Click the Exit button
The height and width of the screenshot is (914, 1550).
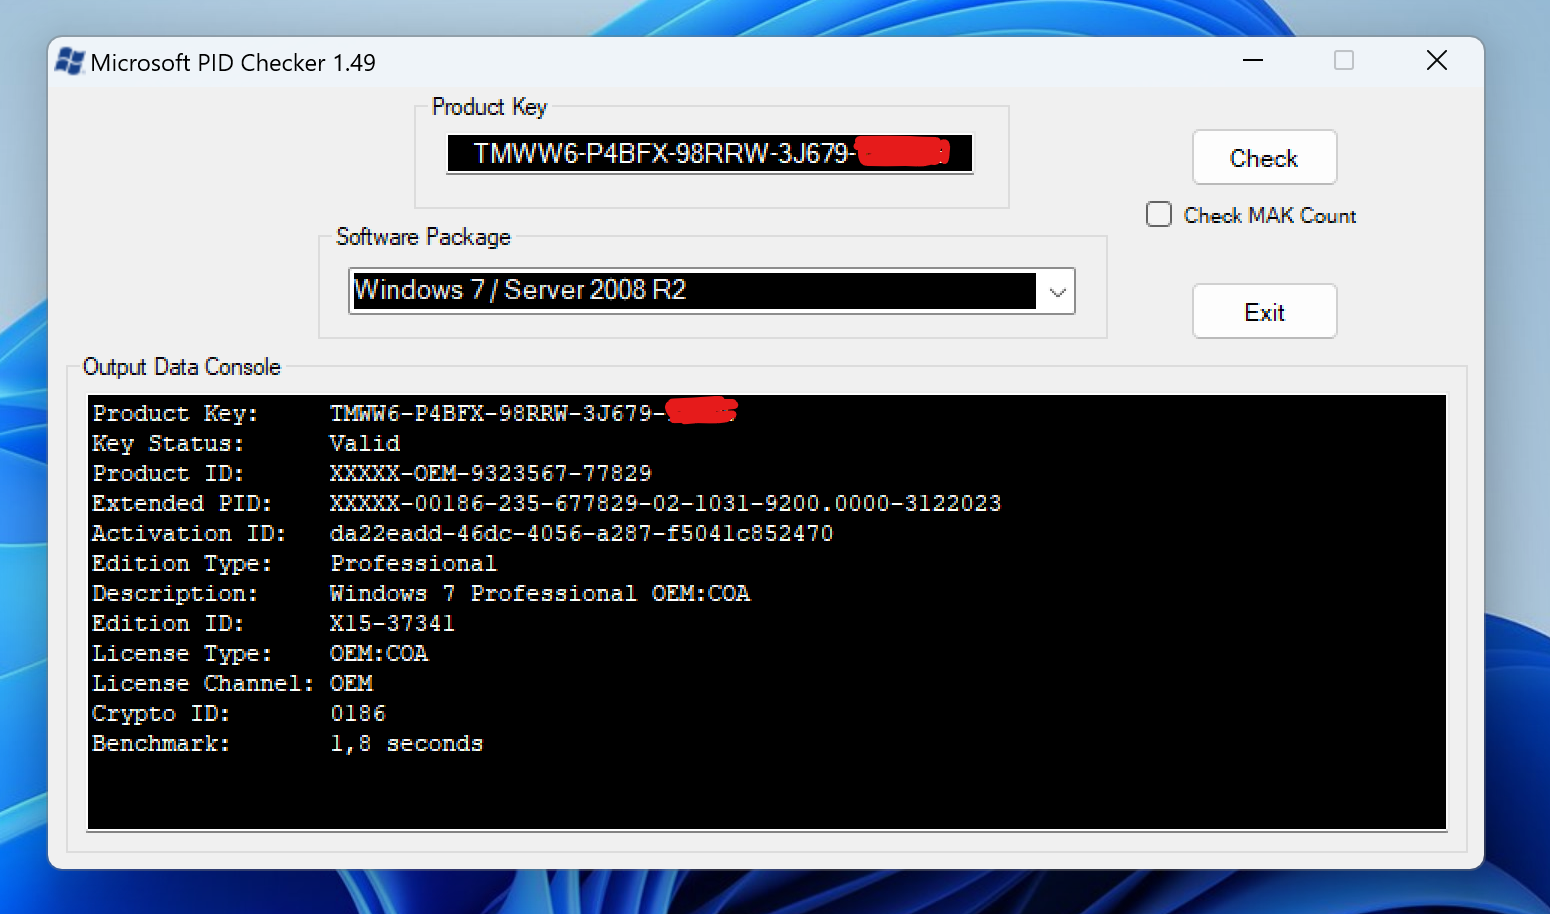click(1264, 312)
